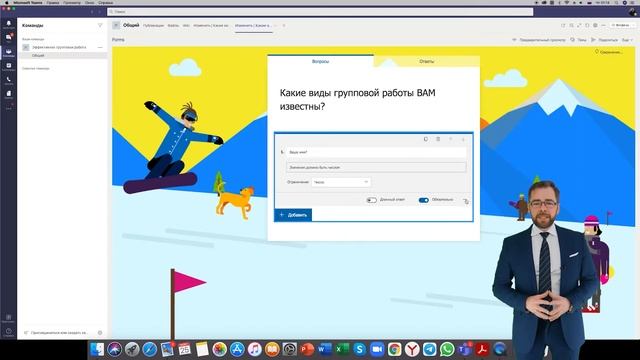Switch to the first Изменить form tab
The width and height of the screenshot is (640, 360).
pyautogui.click(x=211, y=26)
